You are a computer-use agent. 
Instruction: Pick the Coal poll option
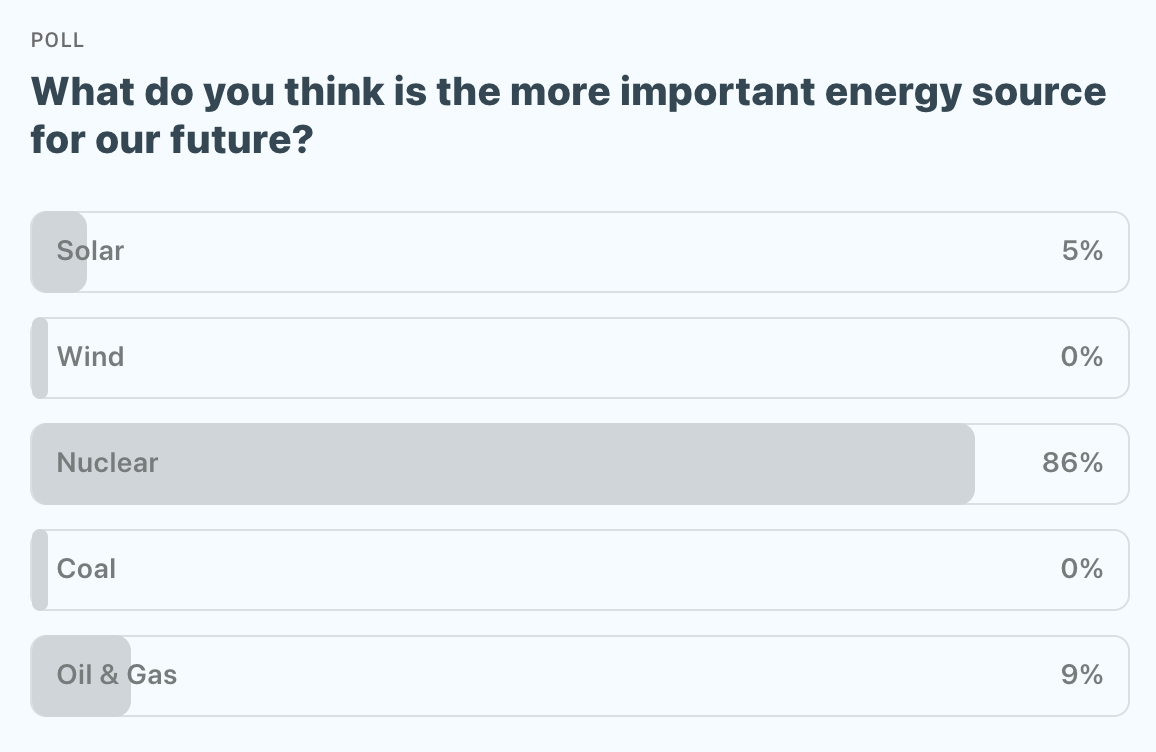coord(87,569)
